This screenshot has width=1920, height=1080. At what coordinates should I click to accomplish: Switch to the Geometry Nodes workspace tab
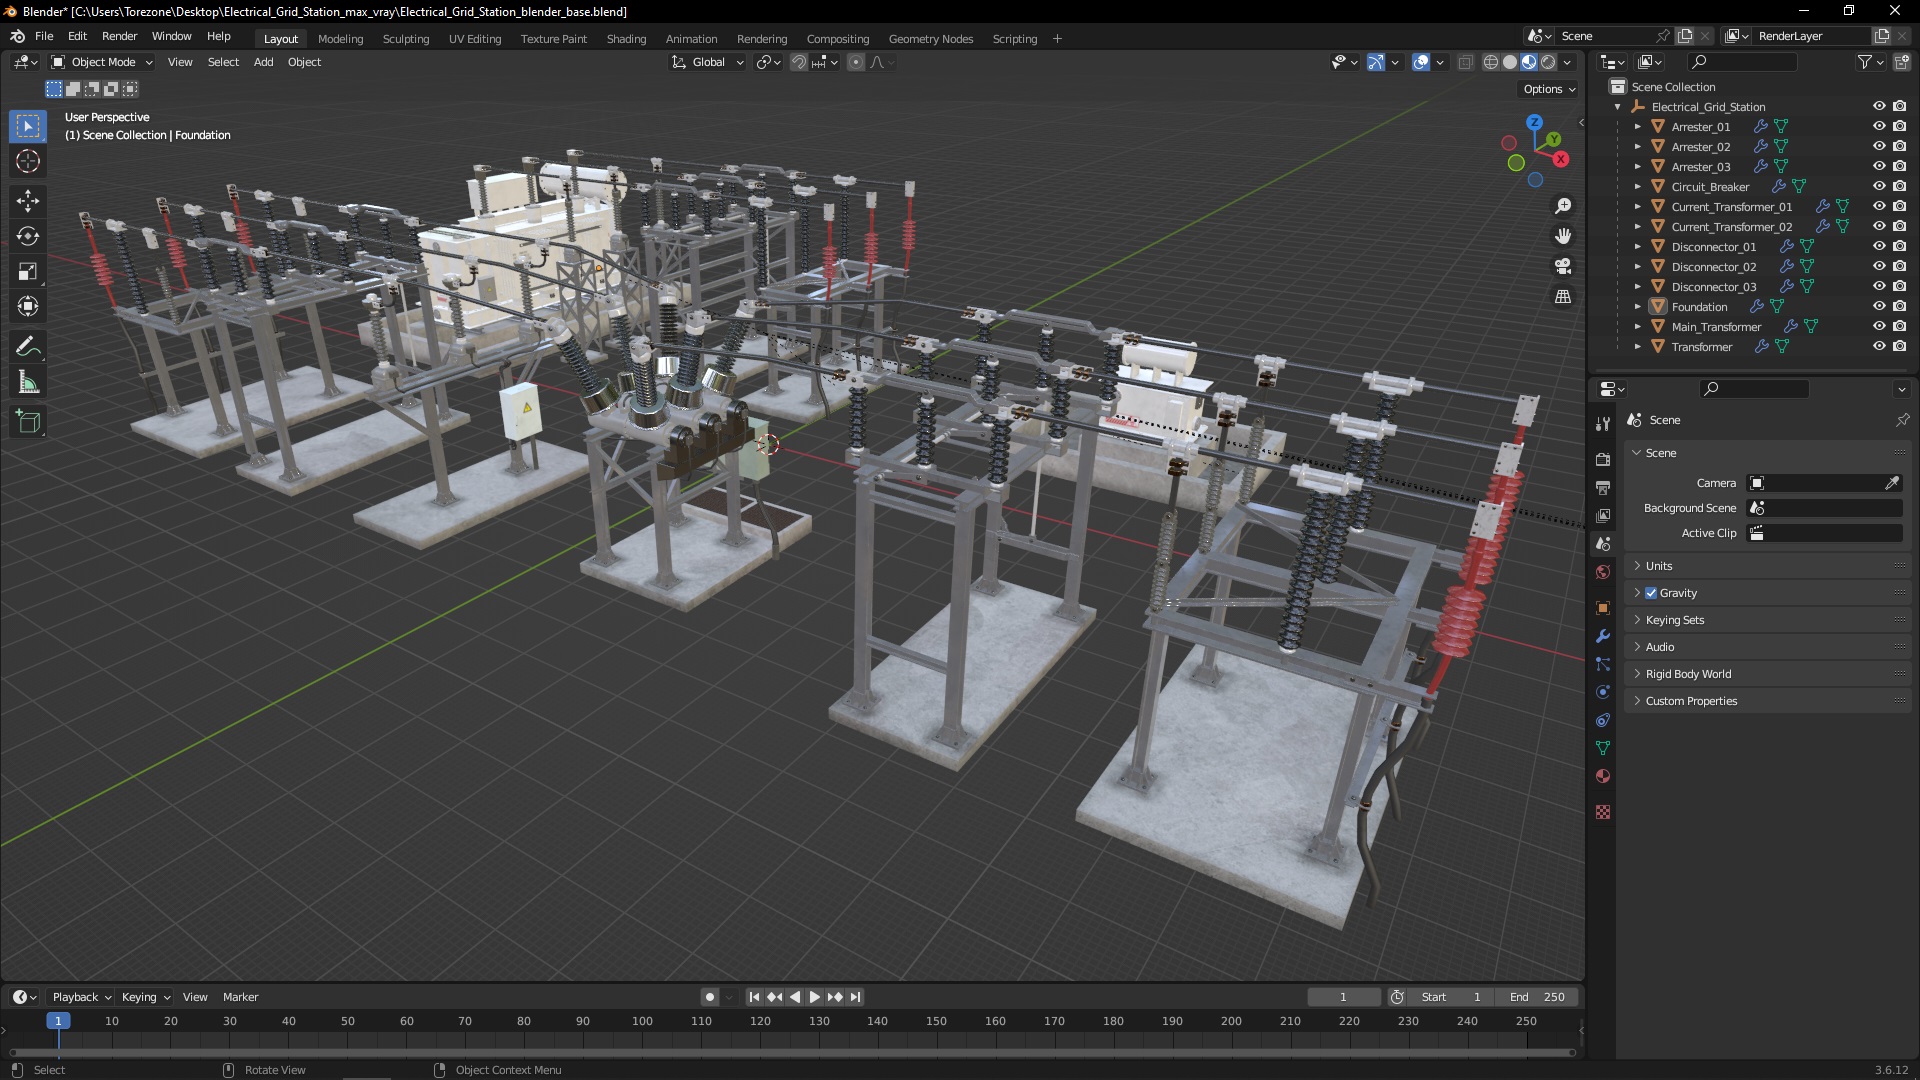click(930, 39)
